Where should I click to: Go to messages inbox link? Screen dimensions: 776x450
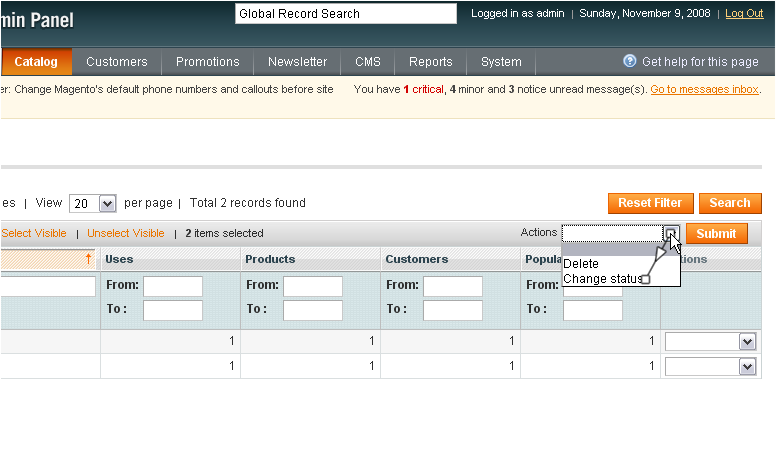[705, 89]
